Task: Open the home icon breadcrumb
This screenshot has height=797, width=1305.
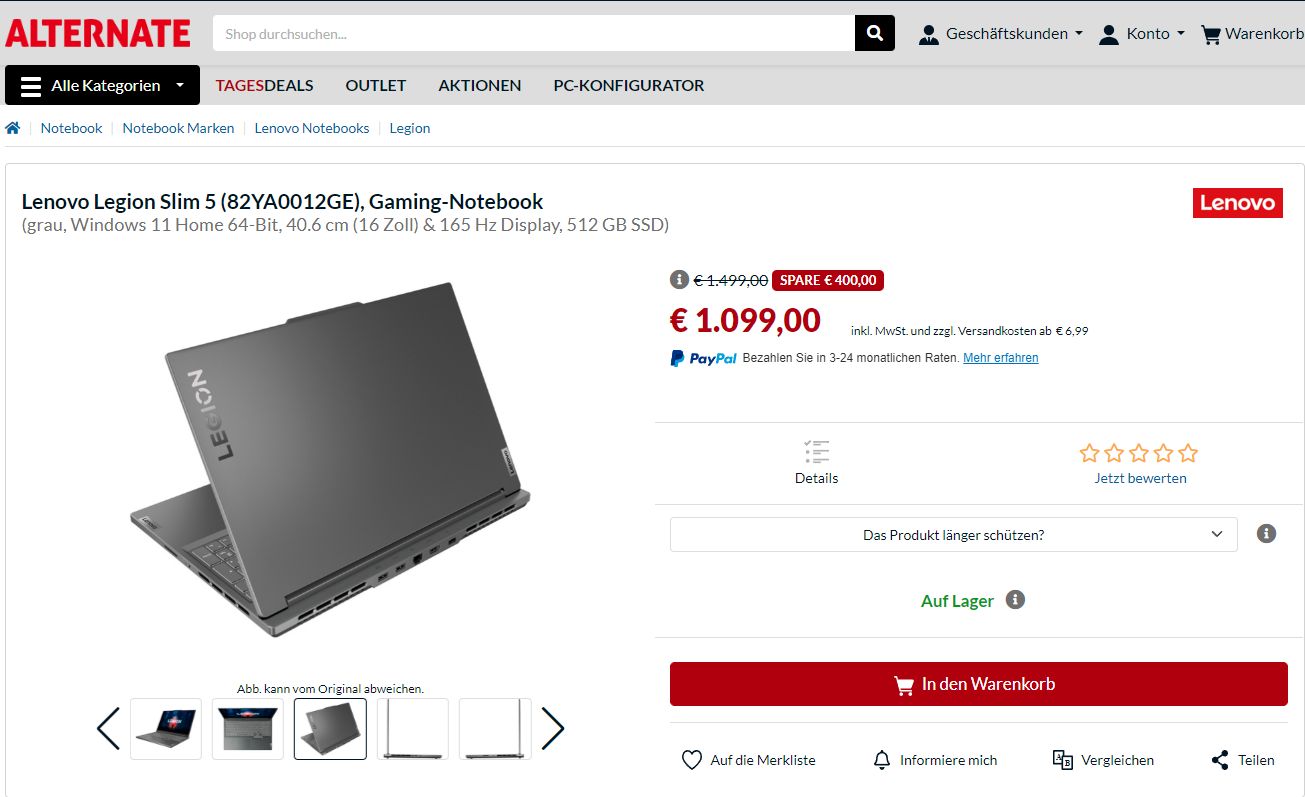Action: click(13, 128)
